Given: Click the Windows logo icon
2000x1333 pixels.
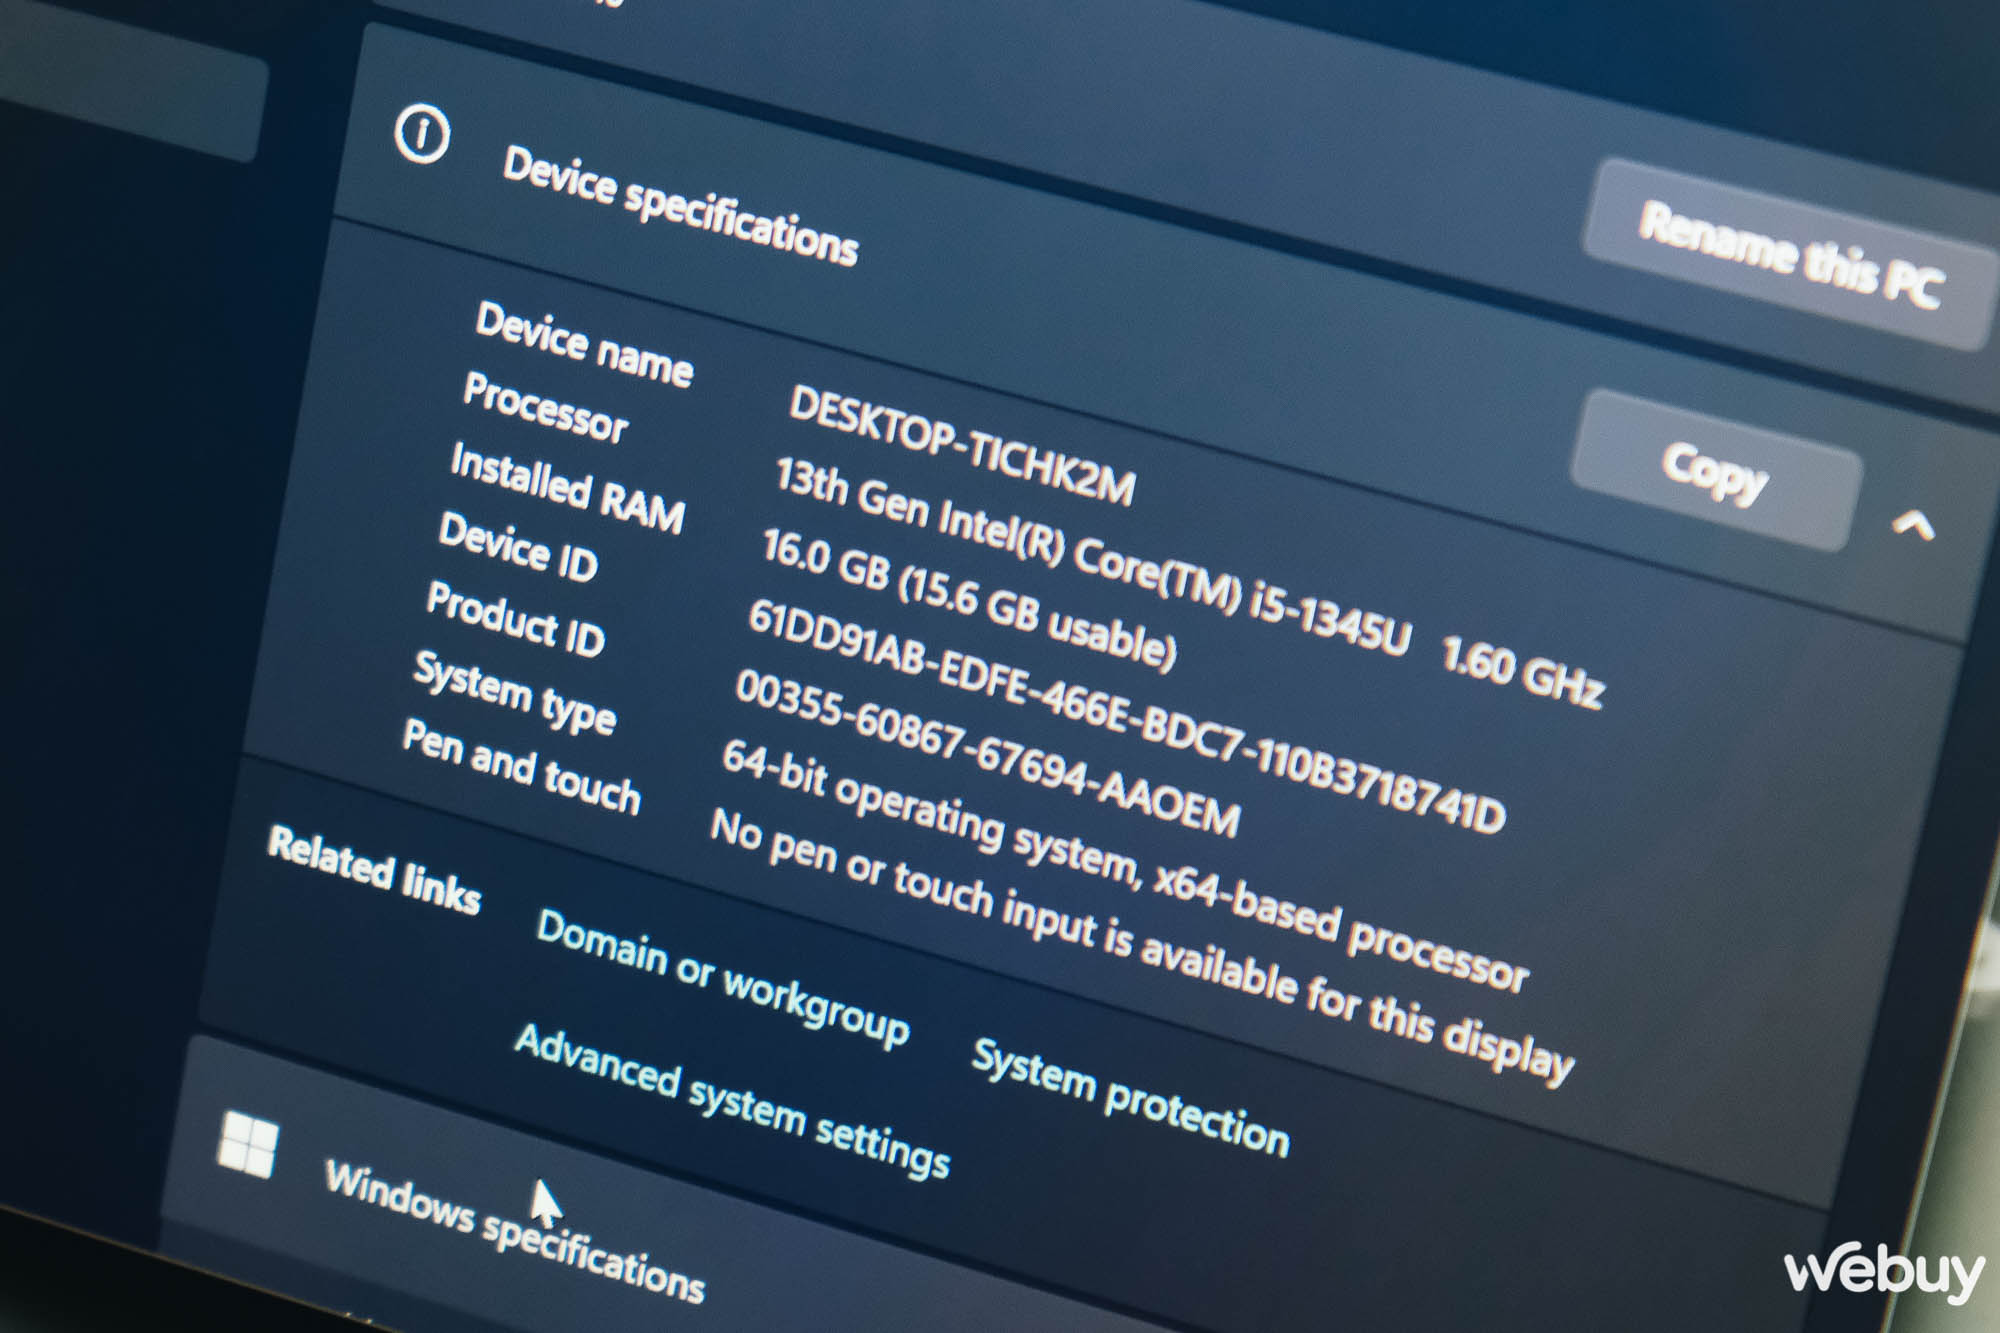Looking at the screenshot, I should [x=247, y=1143].
